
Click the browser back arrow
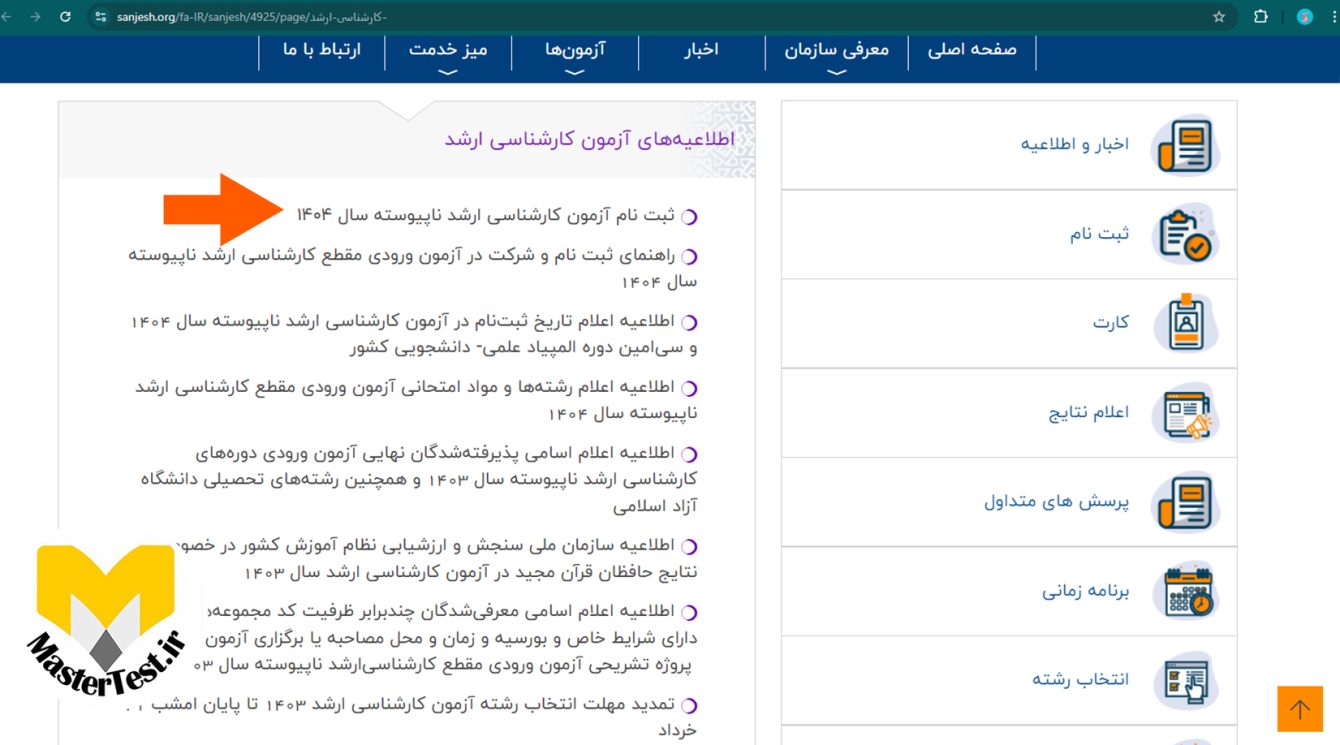pyautogui.click(x=8, y=17)
